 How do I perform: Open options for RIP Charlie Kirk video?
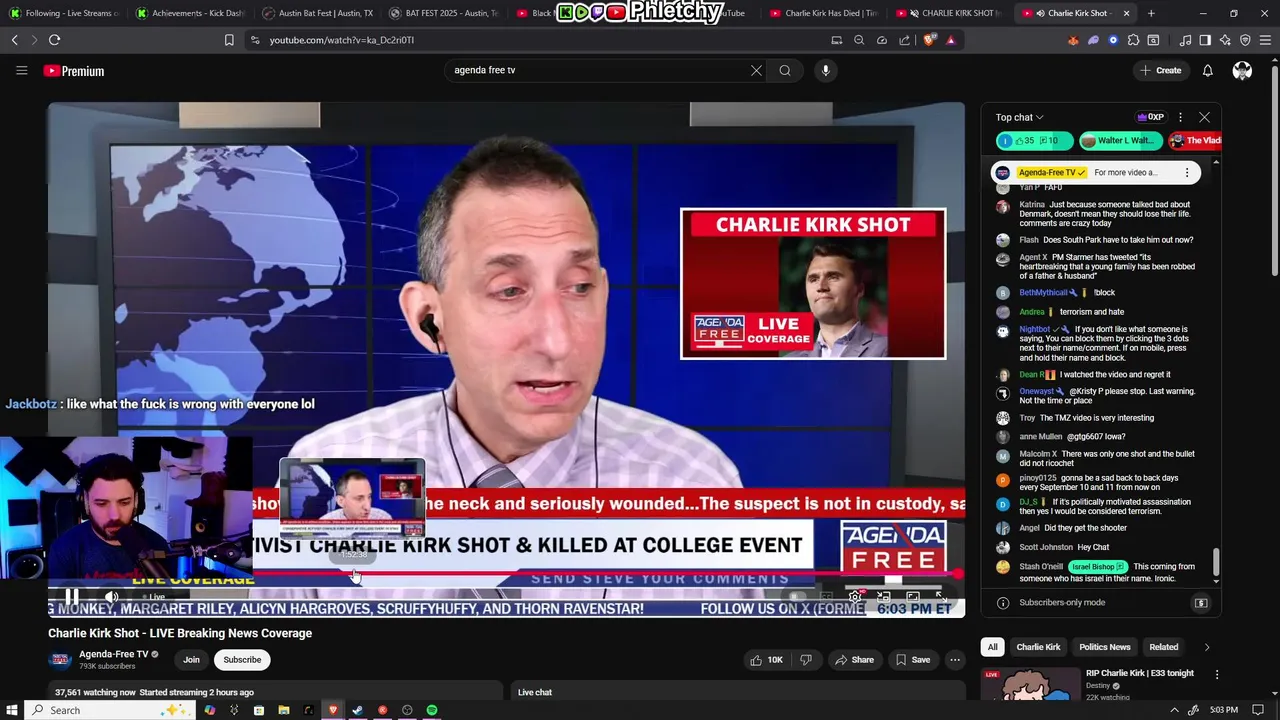[1217, 675]
